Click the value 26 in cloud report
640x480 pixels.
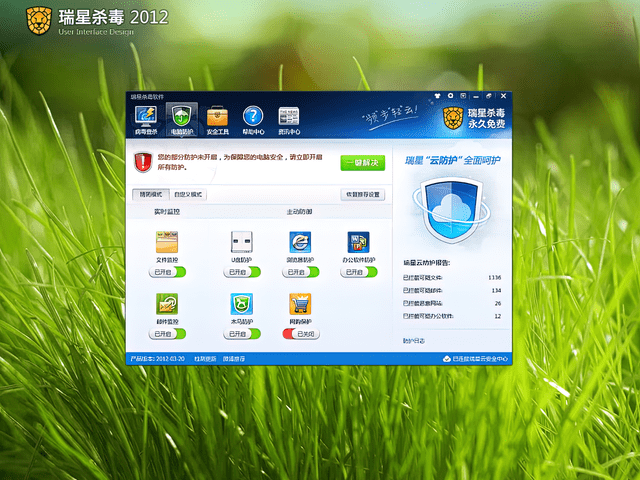click(x=498, y=303)
